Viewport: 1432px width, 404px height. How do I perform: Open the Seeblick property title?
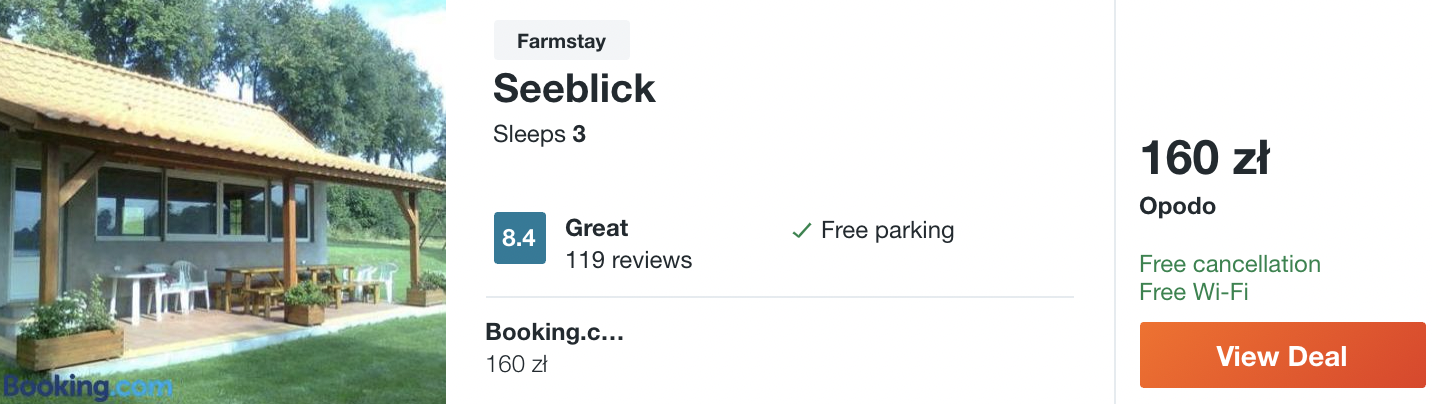pos(574,89)
